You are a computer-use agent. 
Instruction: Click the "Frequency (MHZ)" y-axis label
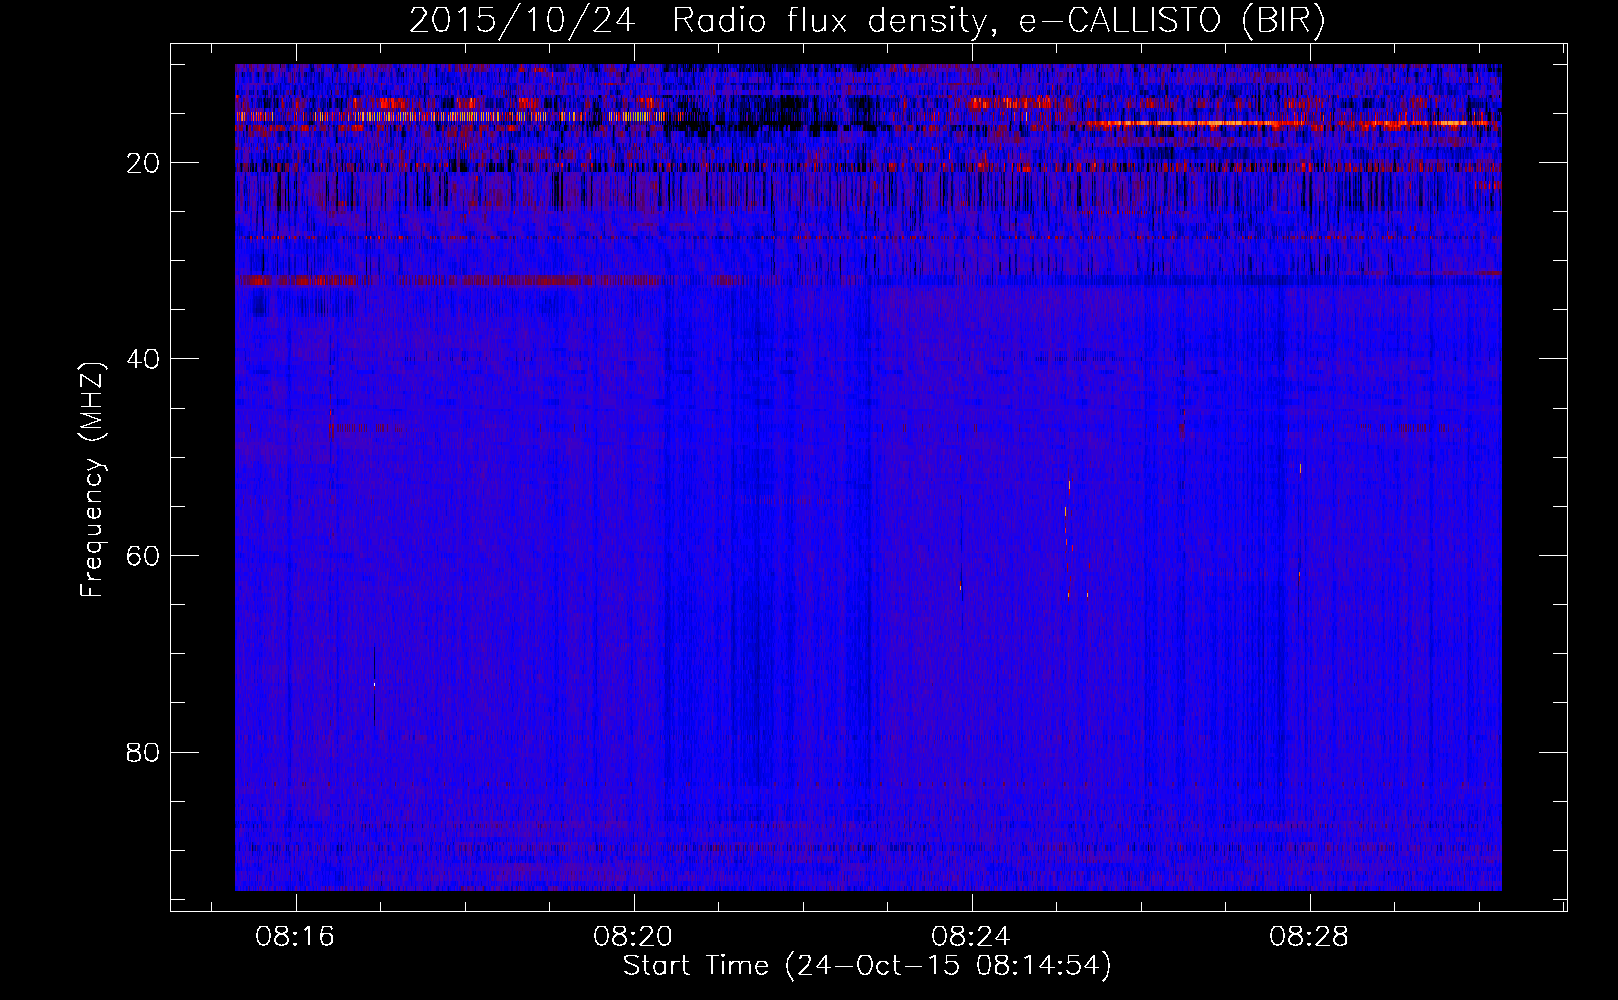[x=92, y=480]
